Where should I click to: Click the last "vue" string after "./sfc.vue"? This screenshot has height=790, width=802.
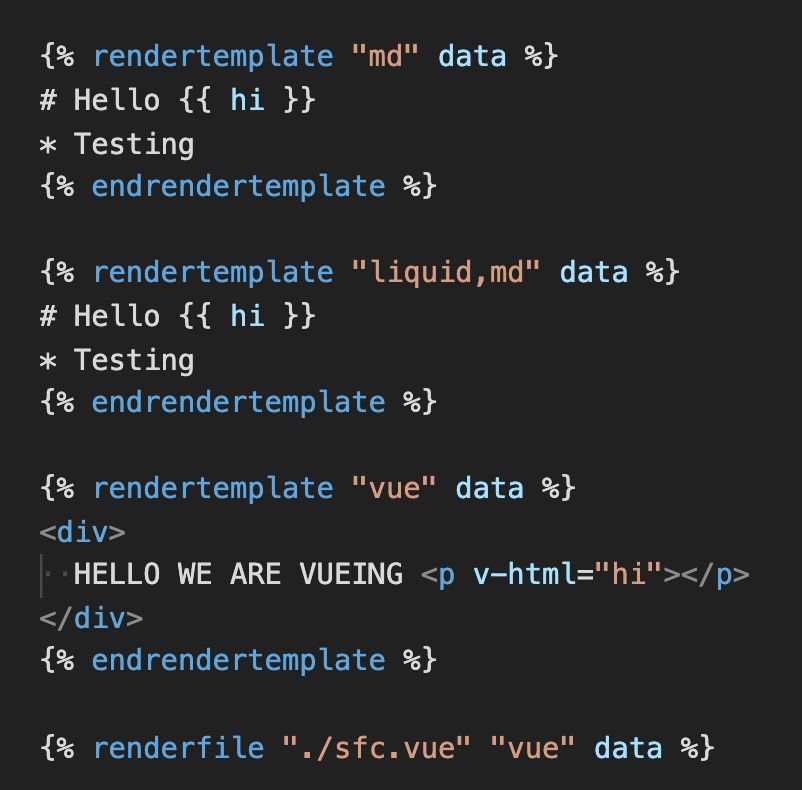pos(525,748)
